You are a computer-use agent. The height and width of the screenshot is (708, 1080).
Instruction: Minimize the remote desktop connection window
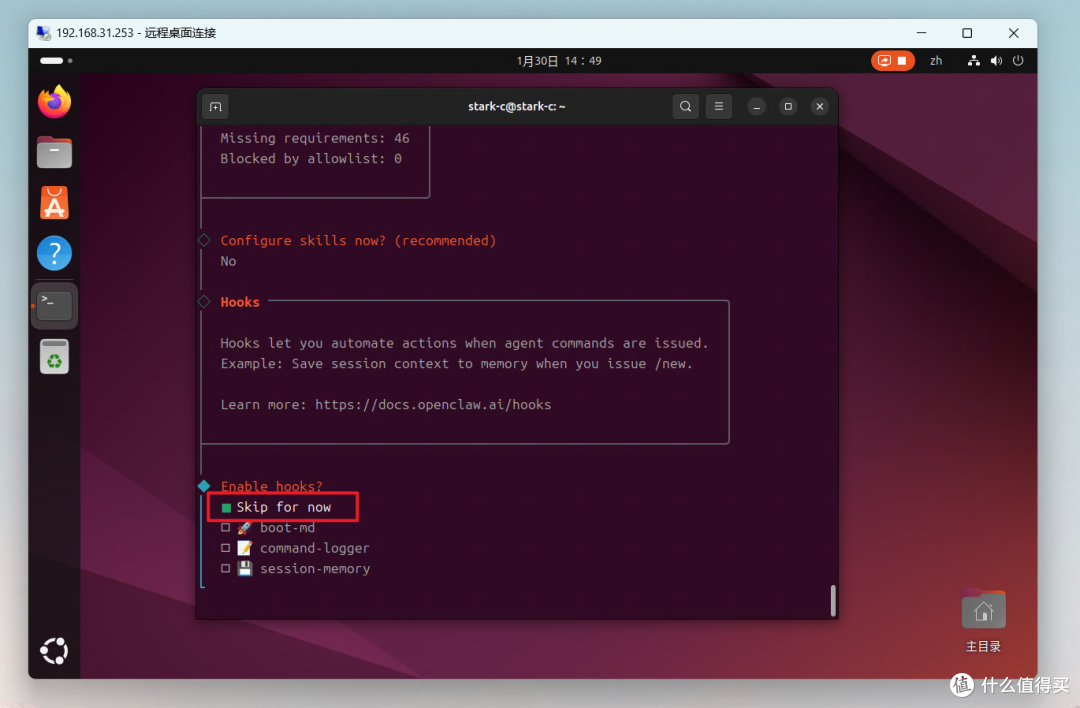(x=922, y=33)
